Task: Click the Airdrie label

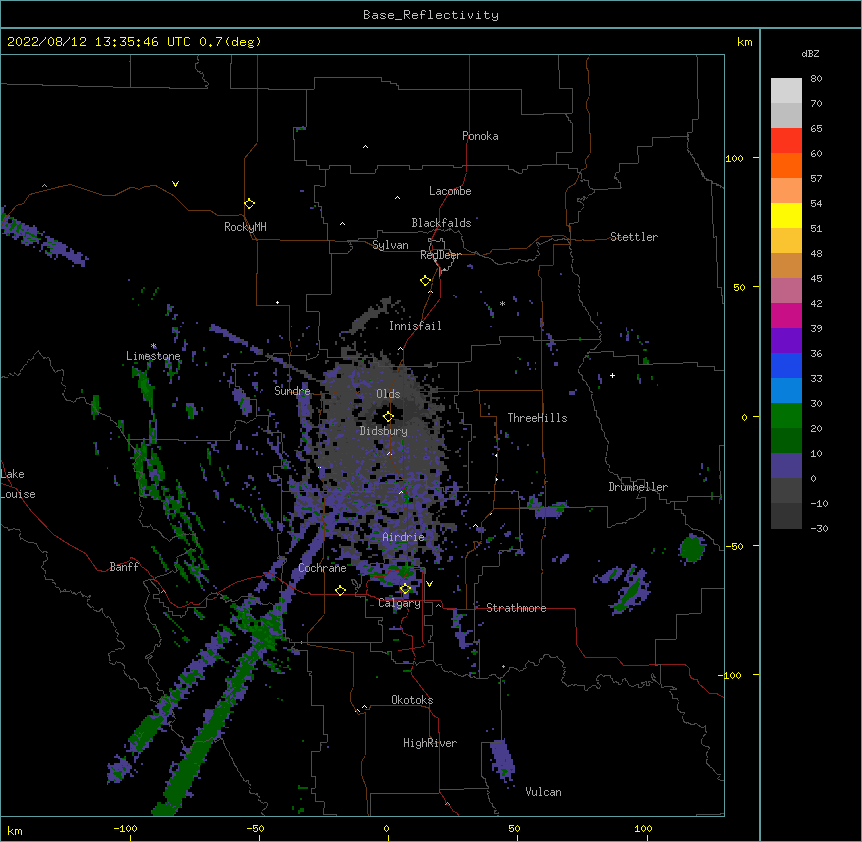Action: 404,537
